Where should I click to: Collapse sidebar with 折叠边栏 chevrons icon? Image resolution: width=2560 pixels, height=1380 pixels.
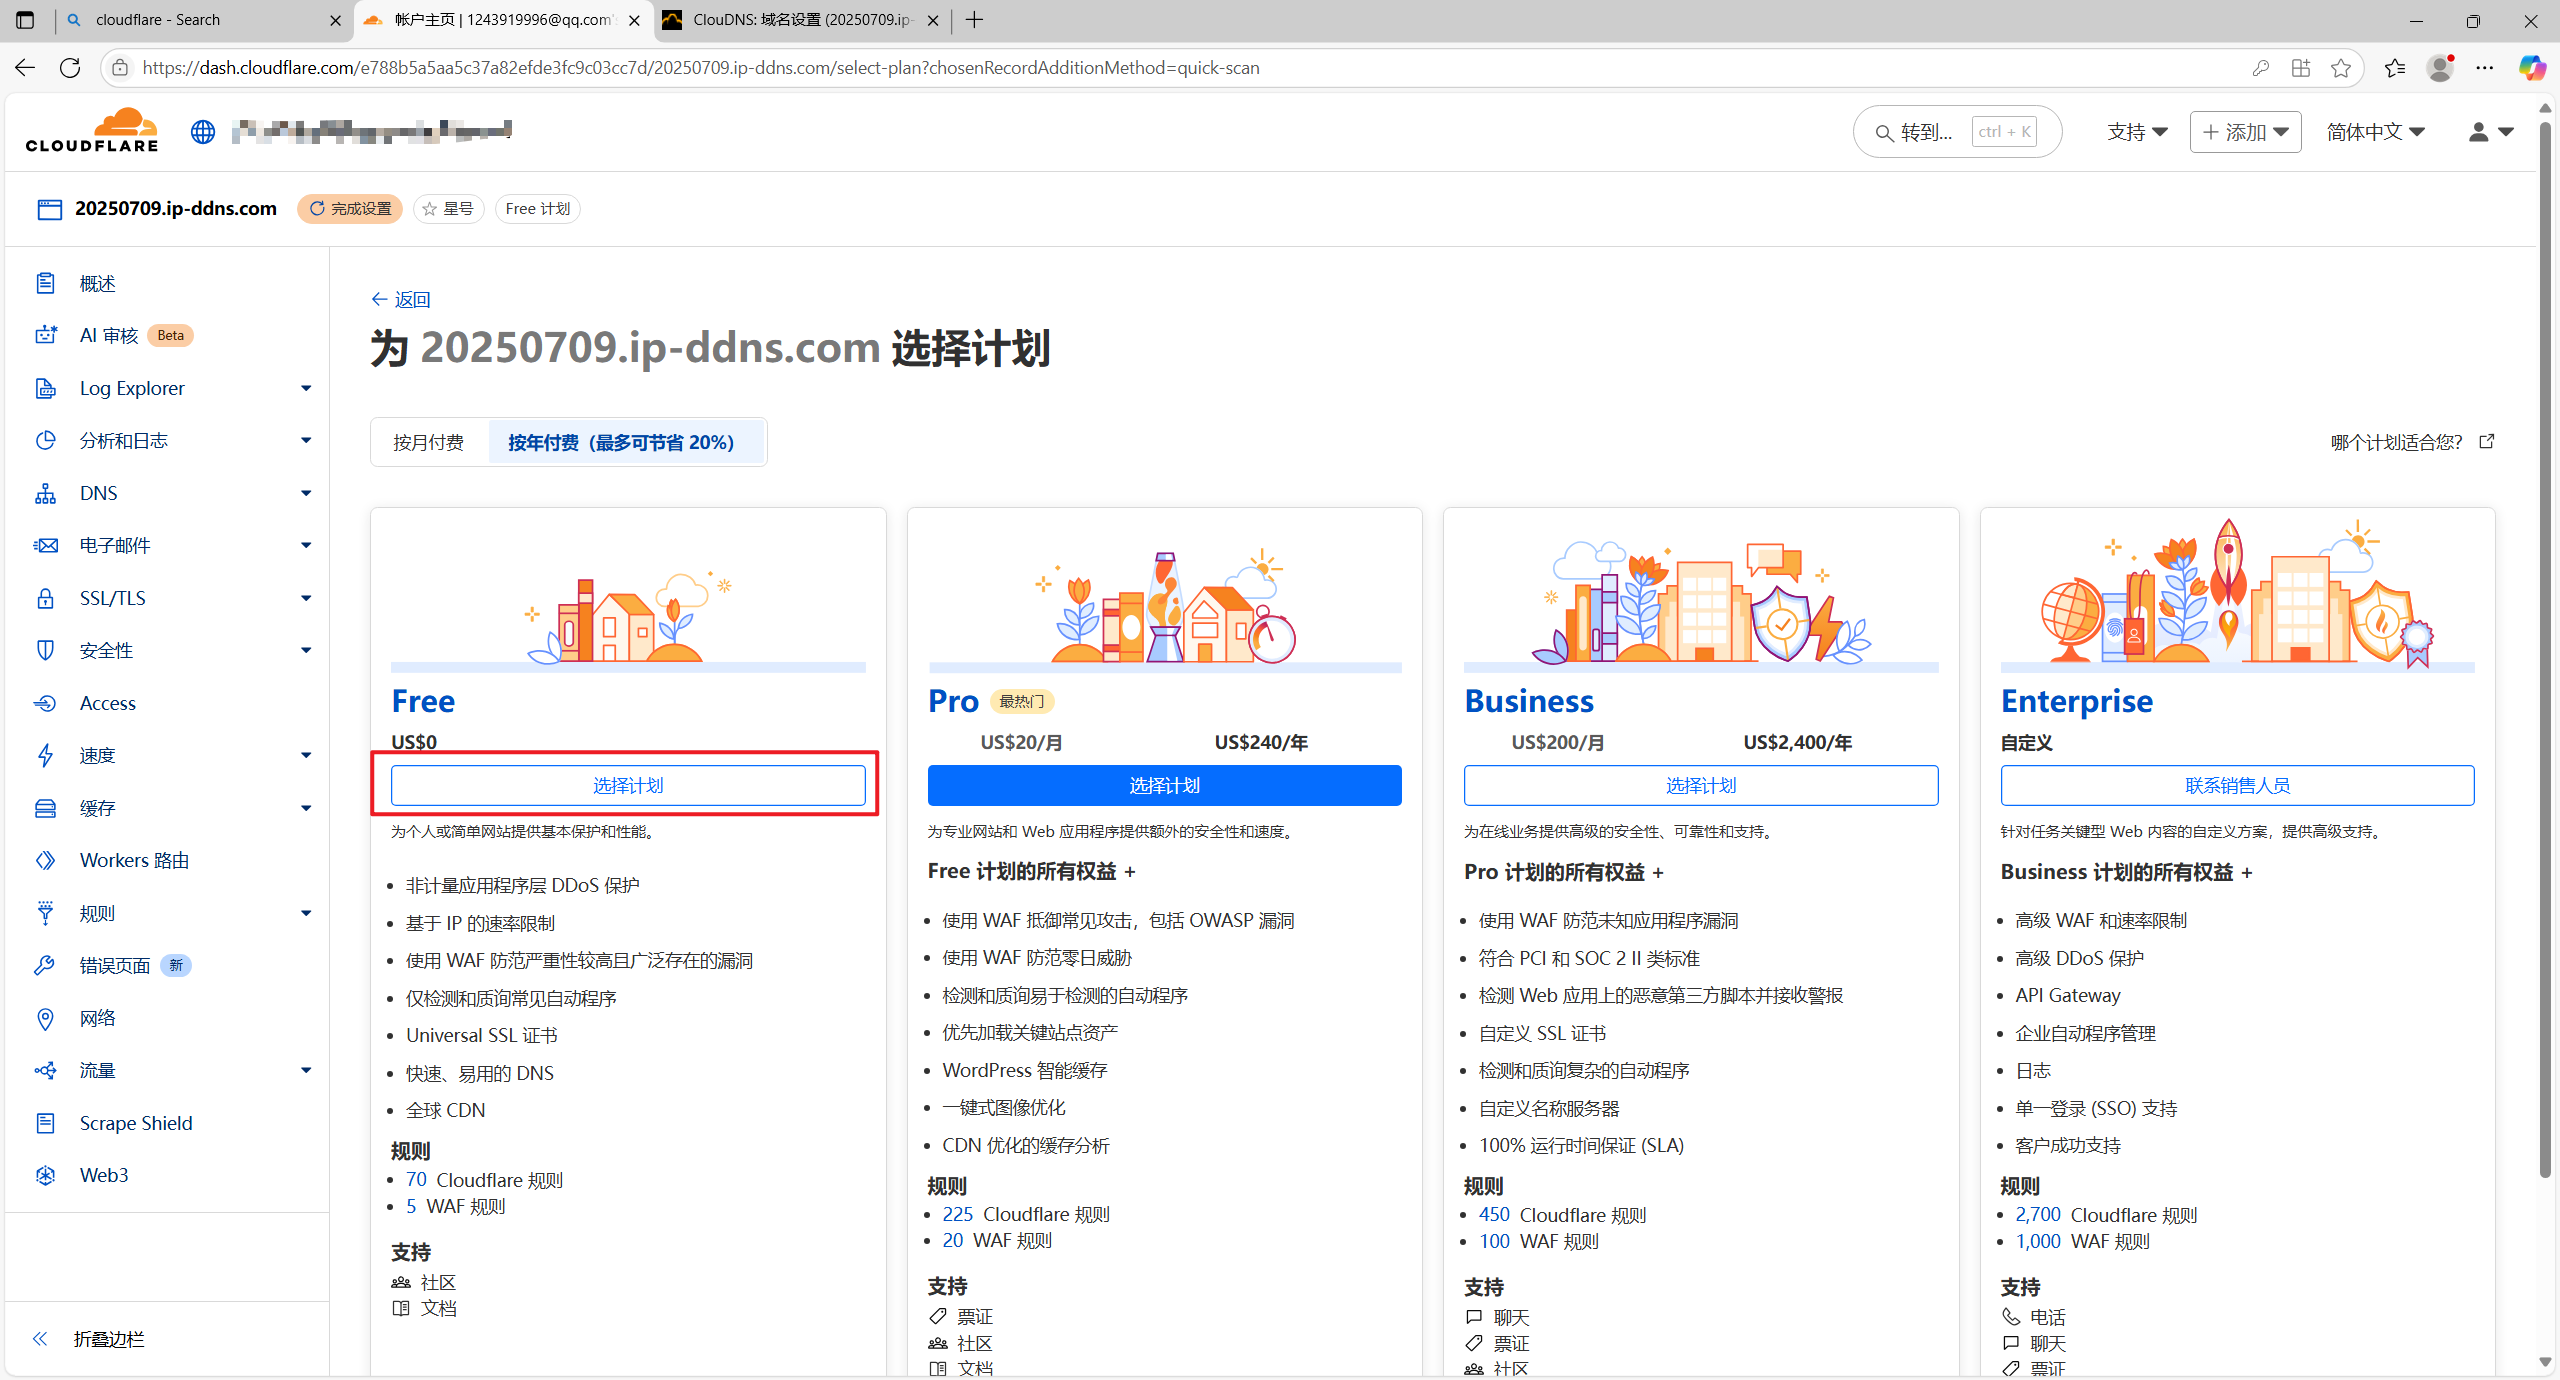(x=40, y=1339)
